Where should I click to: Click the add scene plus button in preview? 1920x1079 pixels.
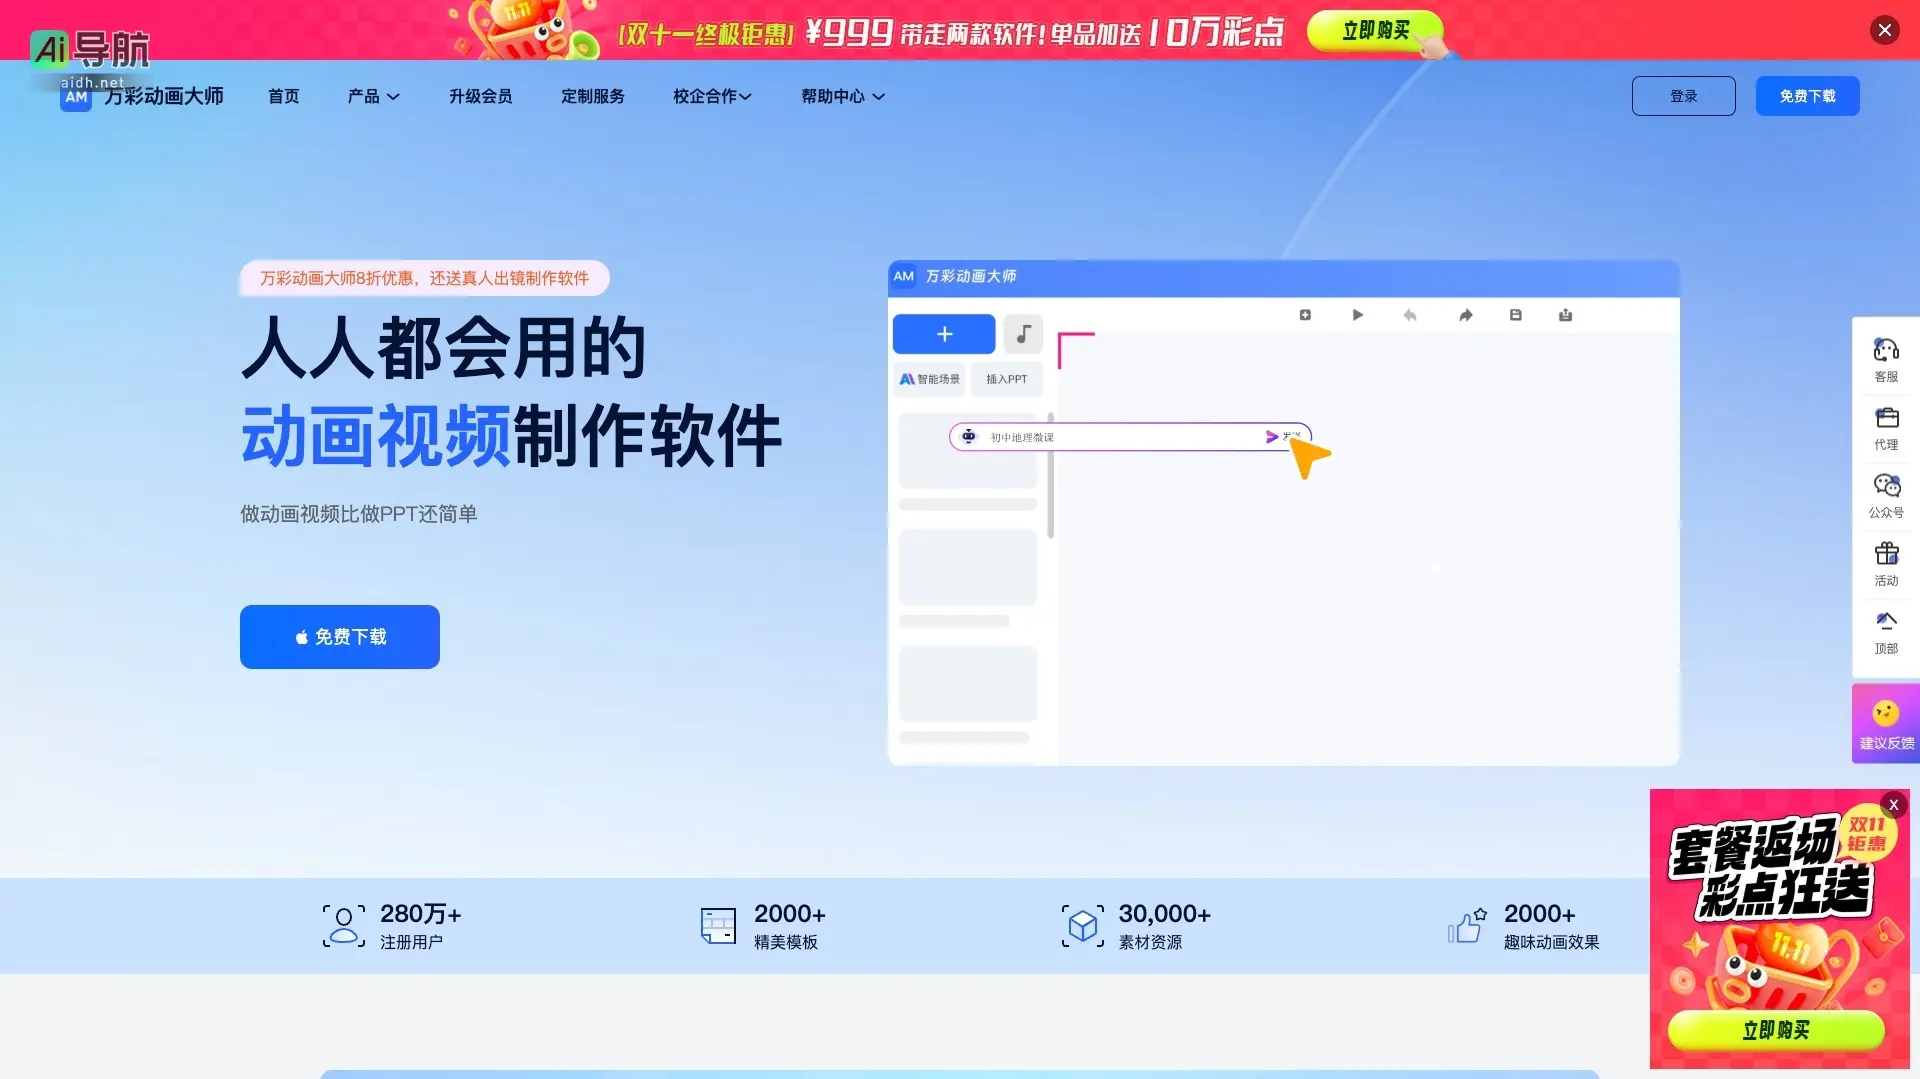(x=944, y=334)
